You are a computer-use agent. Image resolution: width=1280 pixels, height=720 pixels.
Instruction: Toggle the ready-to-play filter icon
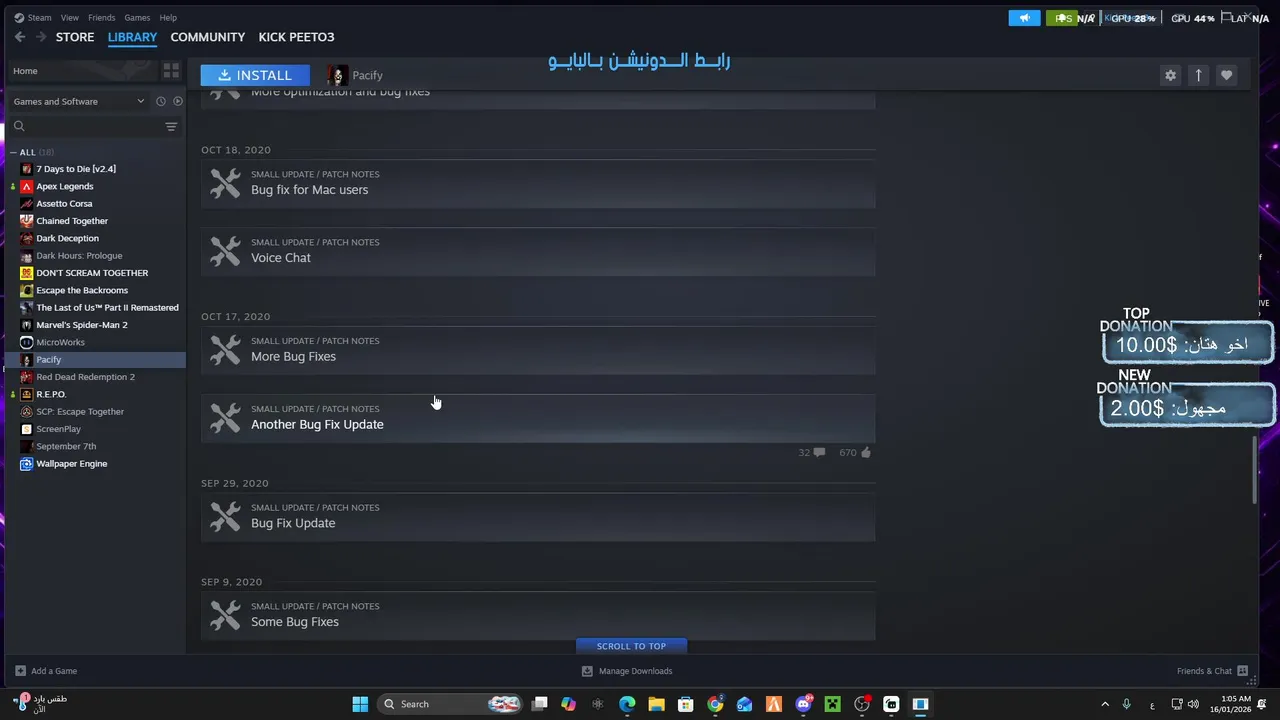tap(177, 101)
